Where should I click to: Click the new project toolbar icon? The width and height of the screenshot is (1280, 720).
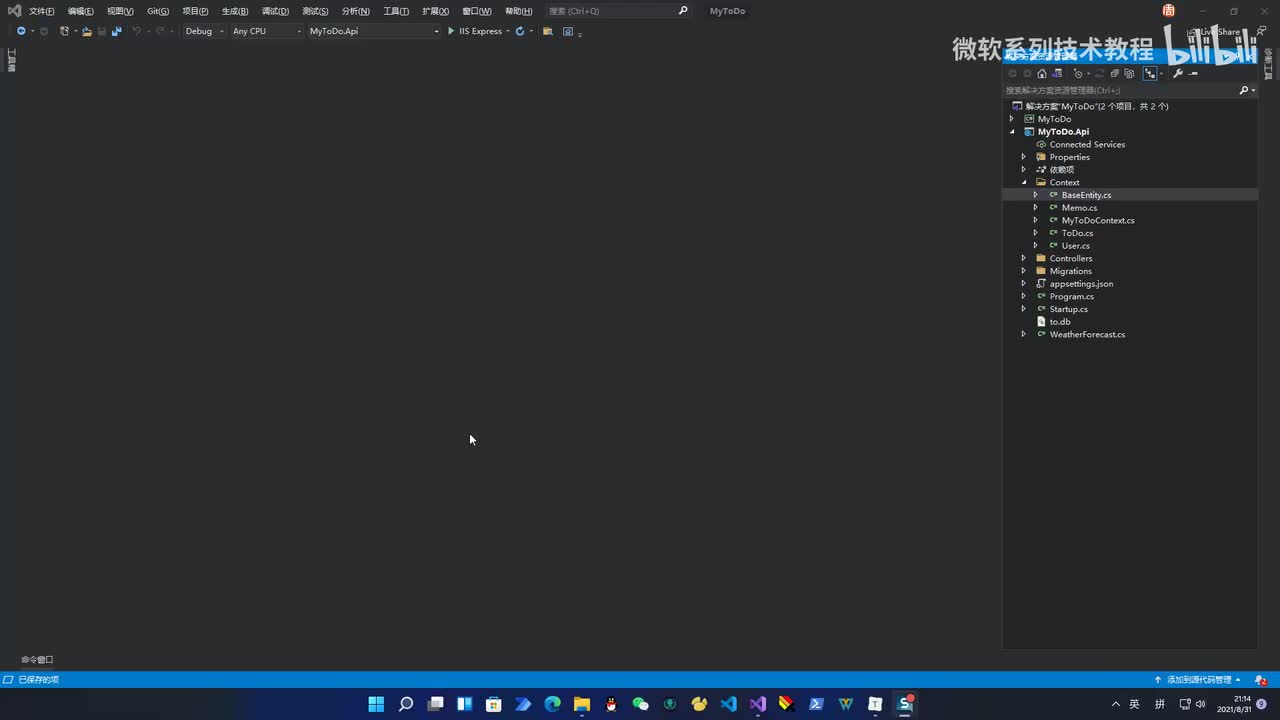click(64, 31)
